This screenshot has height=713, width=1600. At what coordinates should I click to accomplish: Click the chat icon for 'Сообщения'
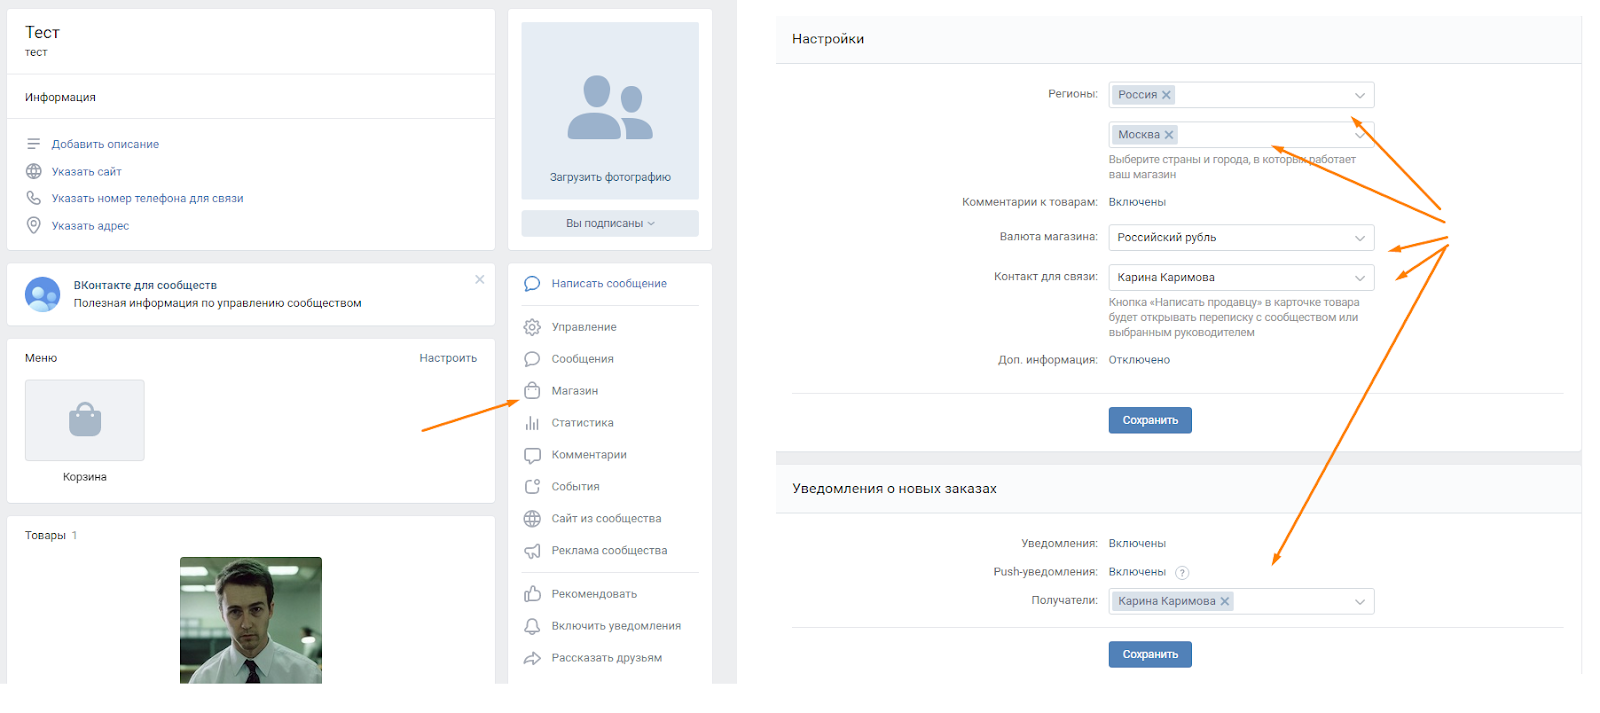coord(532,359)
